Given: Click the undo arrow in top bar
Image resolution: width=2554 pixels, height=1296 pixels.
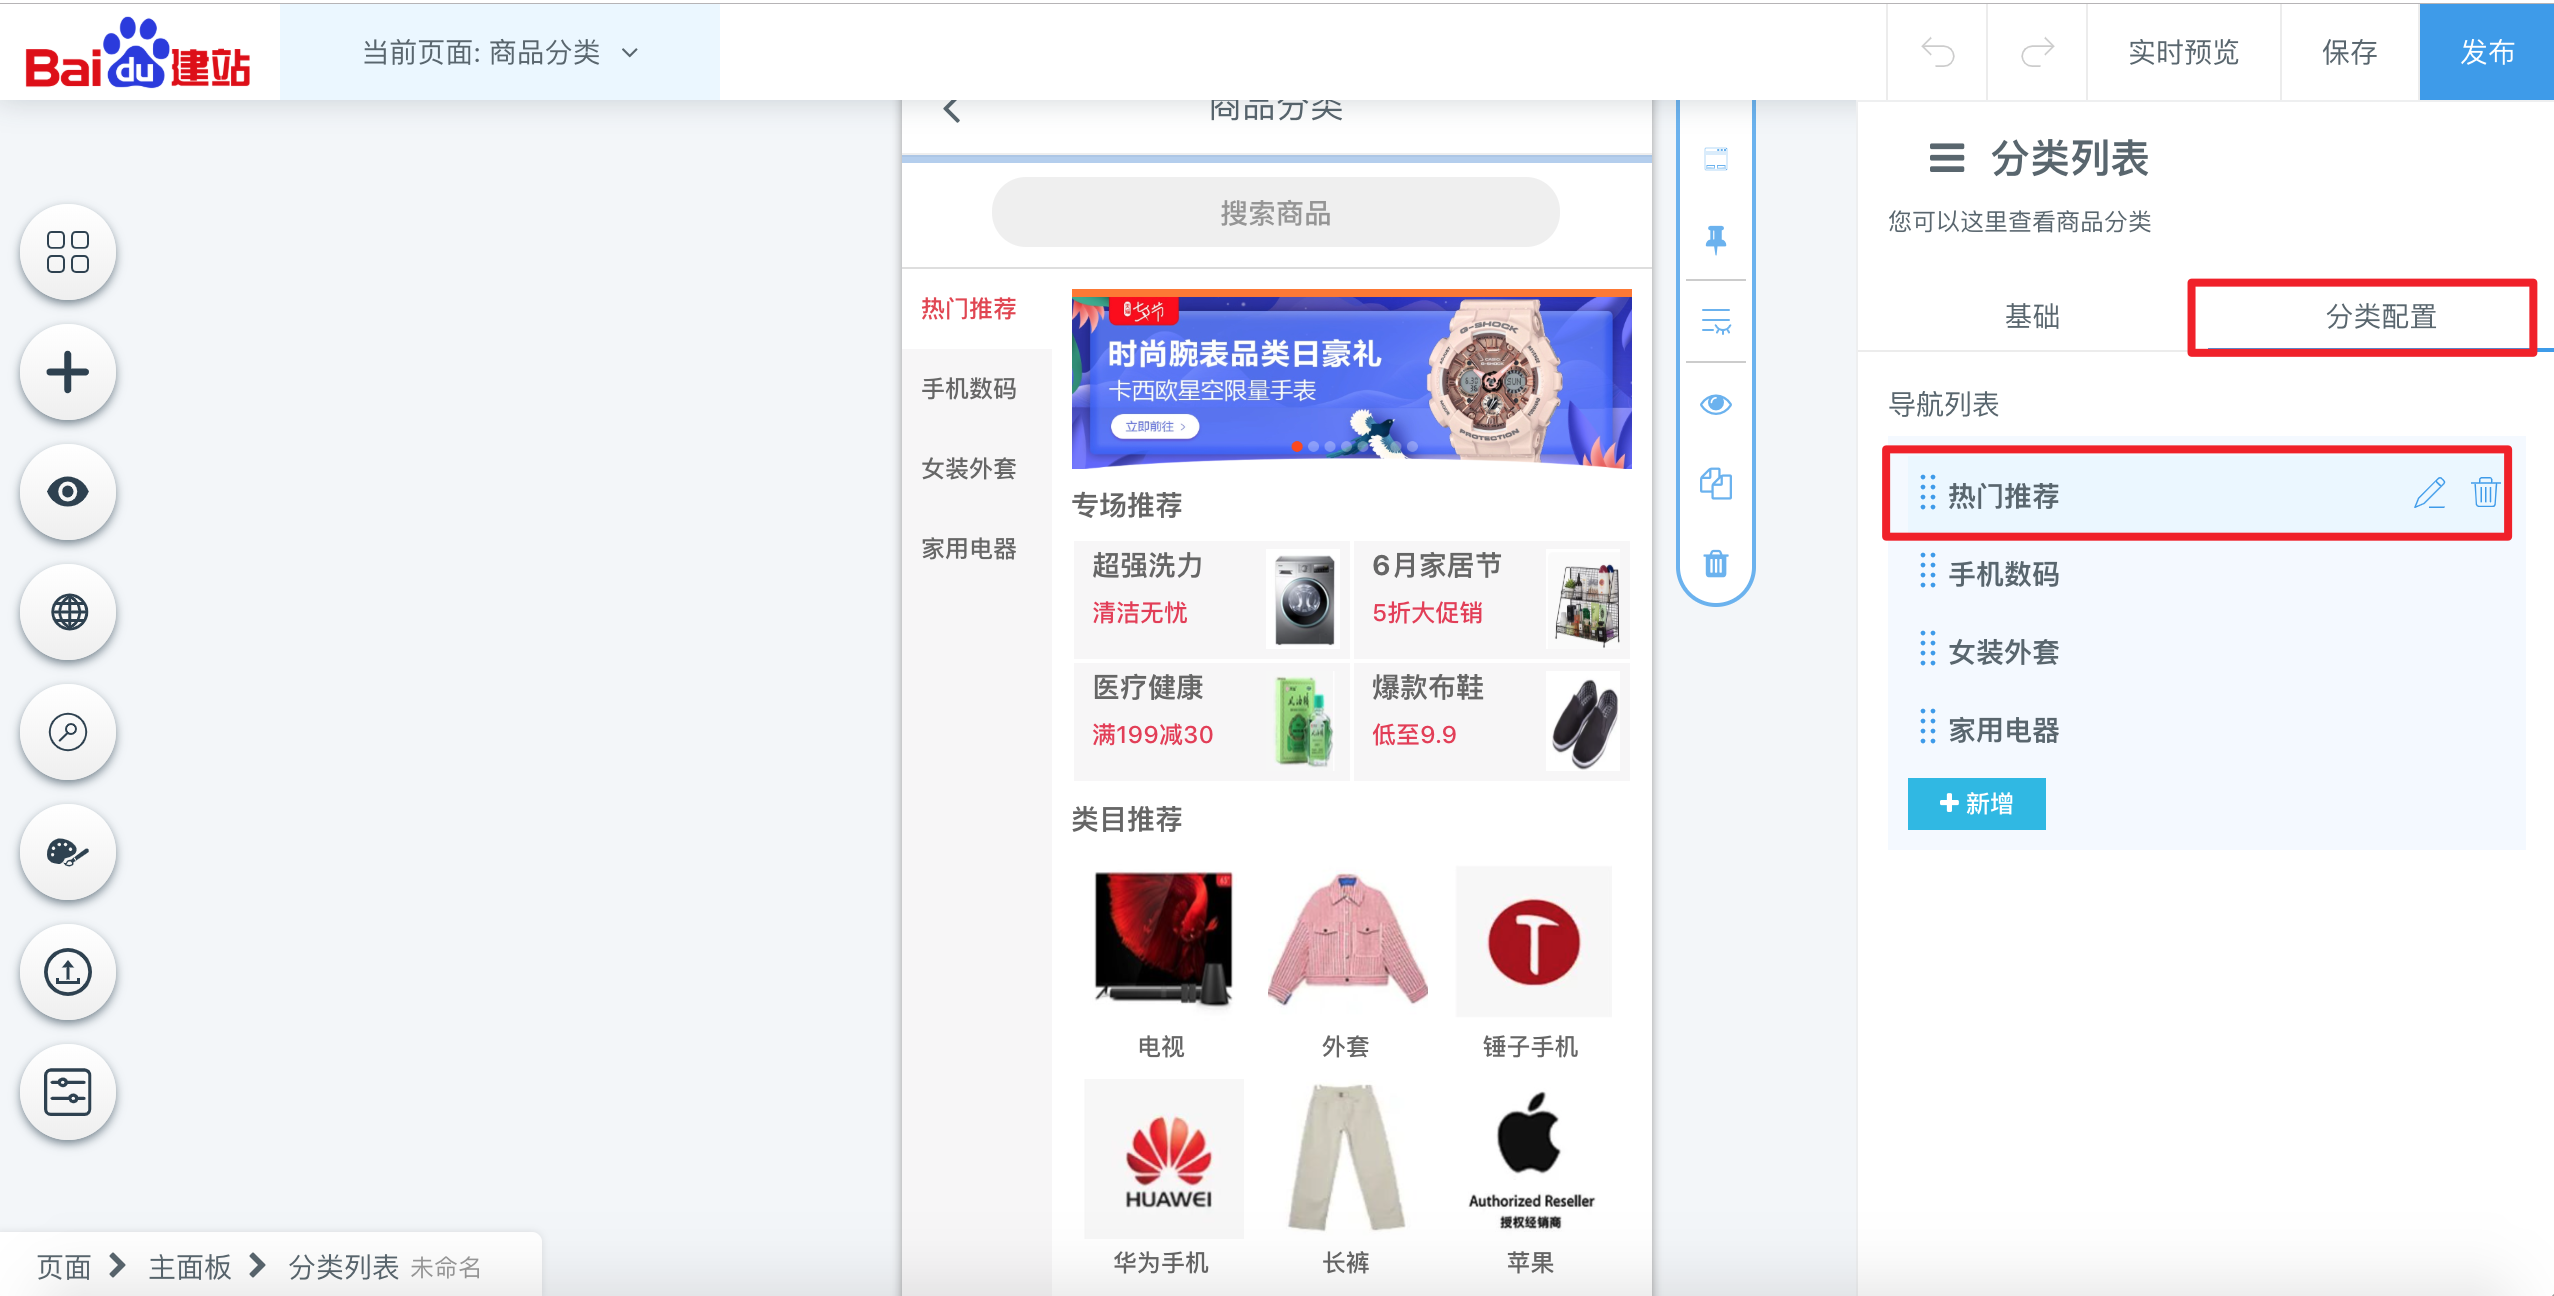Looking at the screenshot, I should tap(1937, 52).
